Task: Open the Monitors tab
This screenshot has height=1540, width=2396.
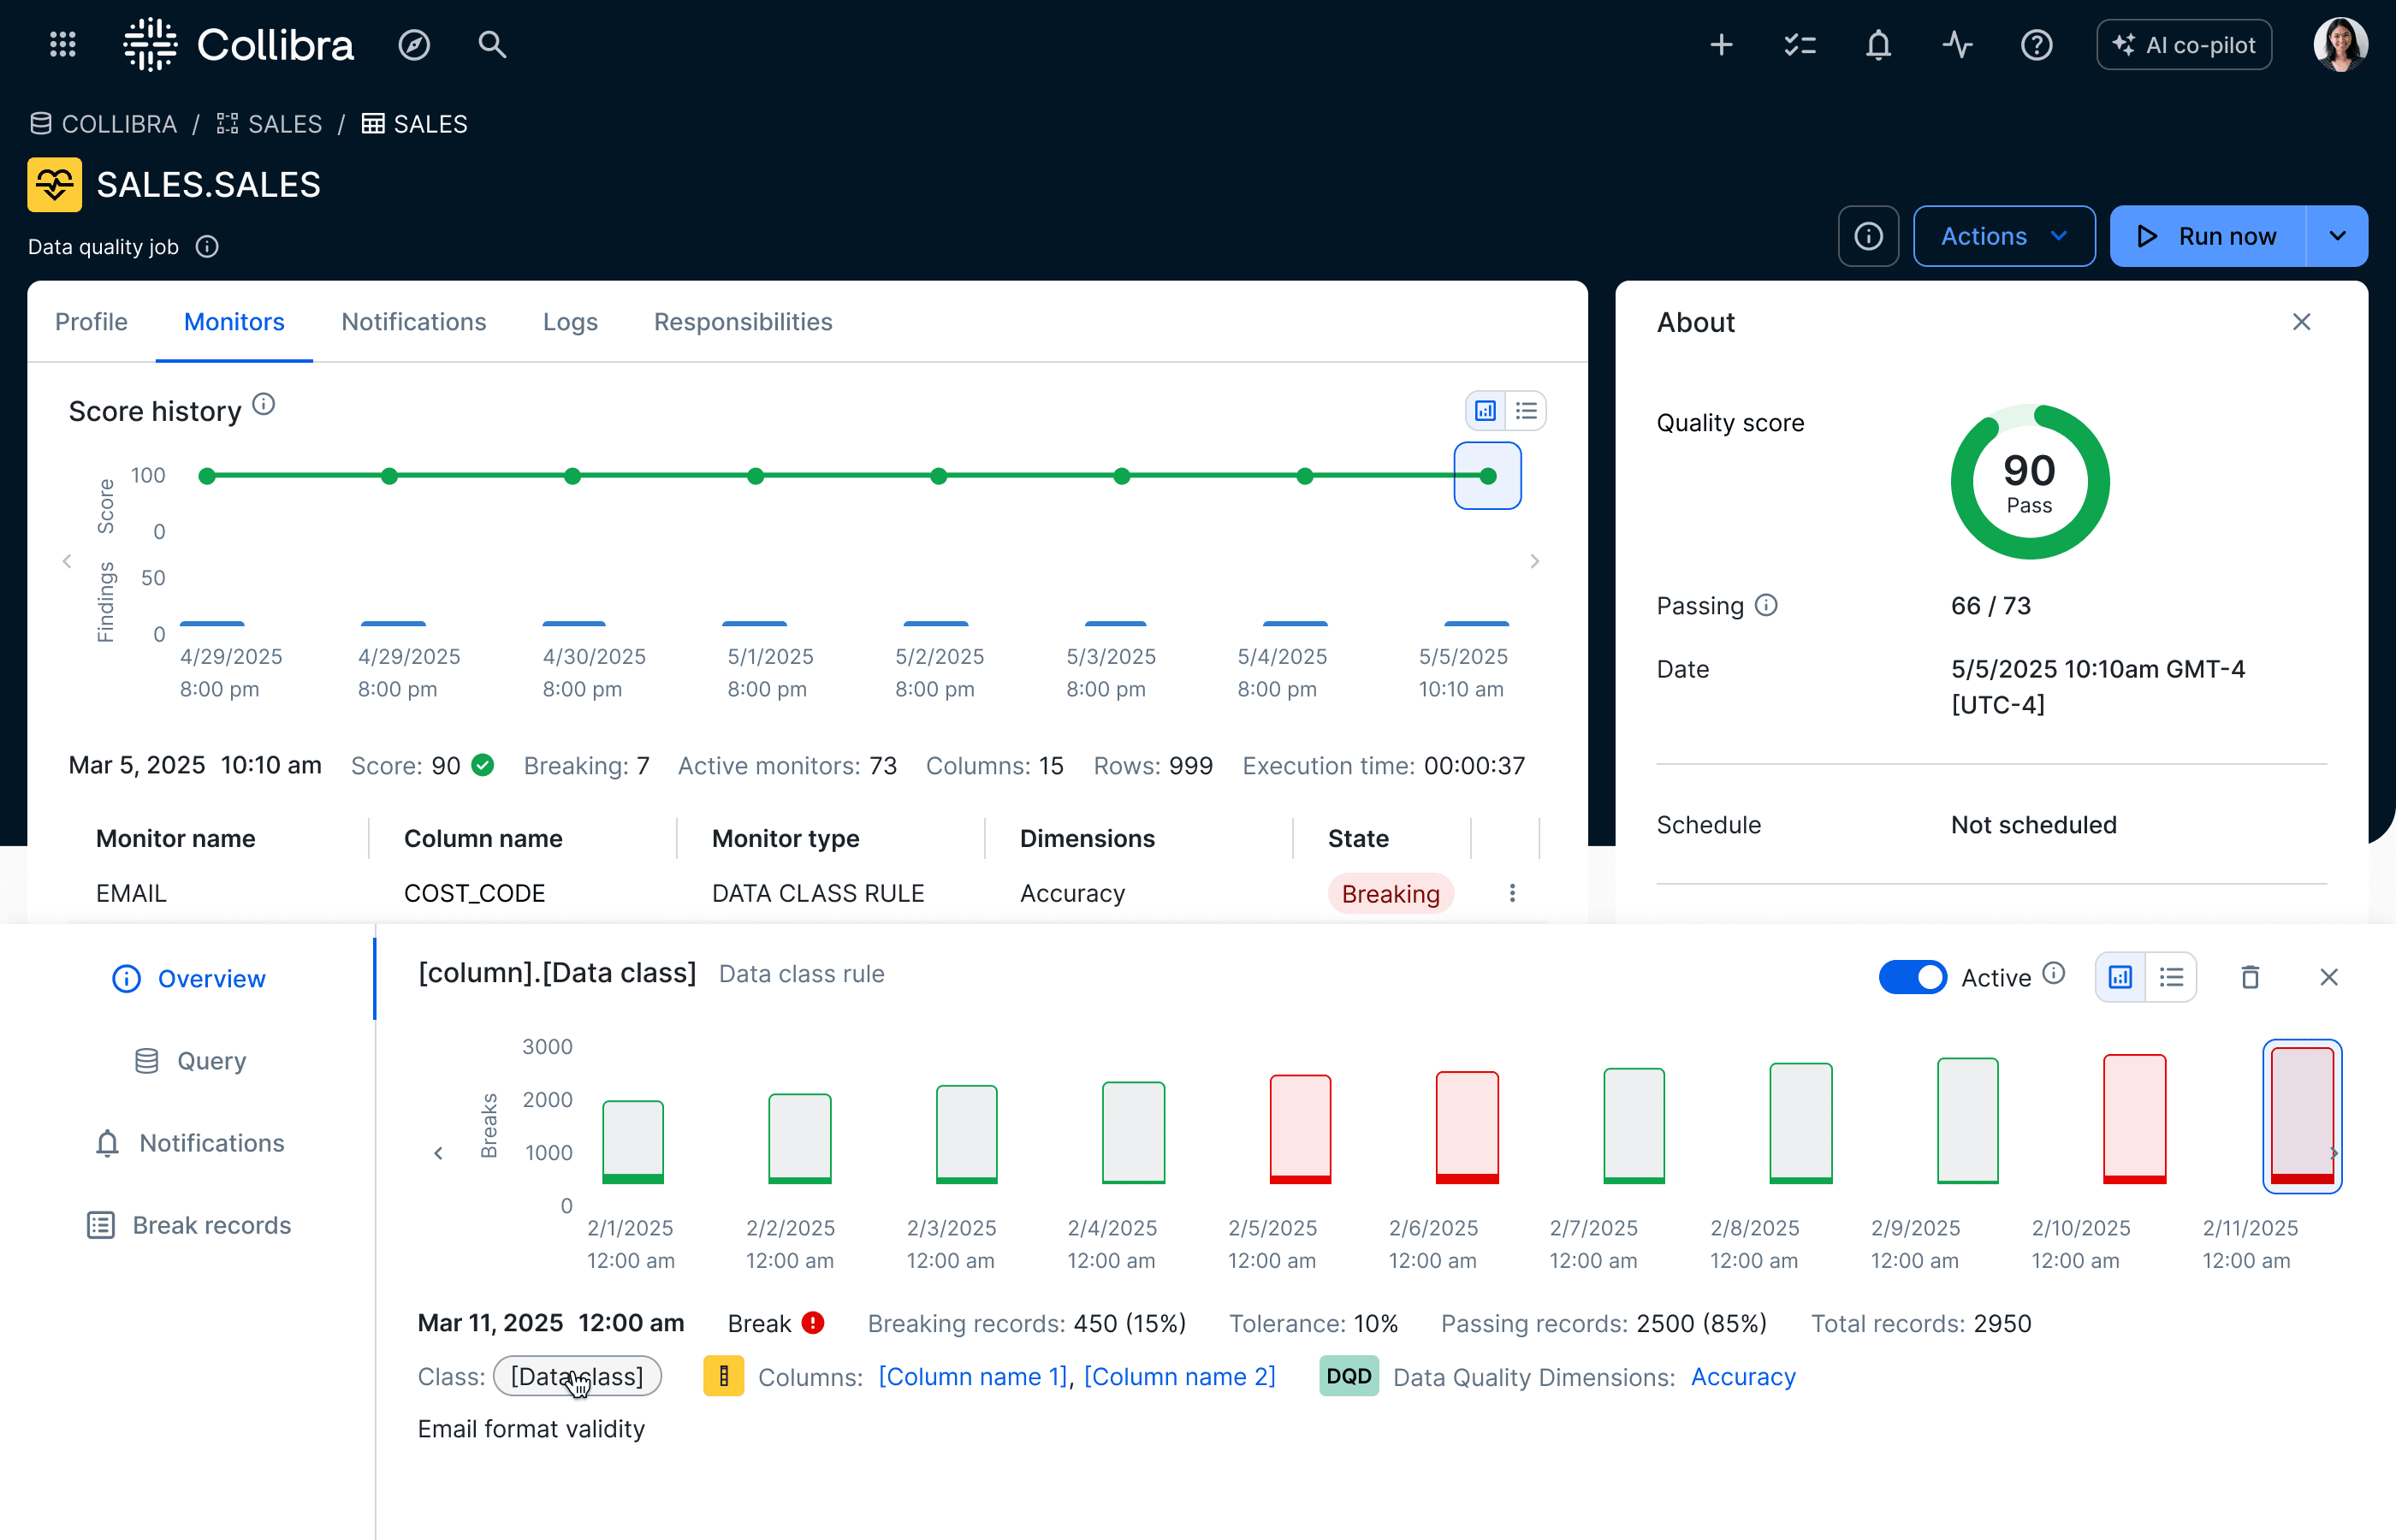Action: [x=234, y=322]
